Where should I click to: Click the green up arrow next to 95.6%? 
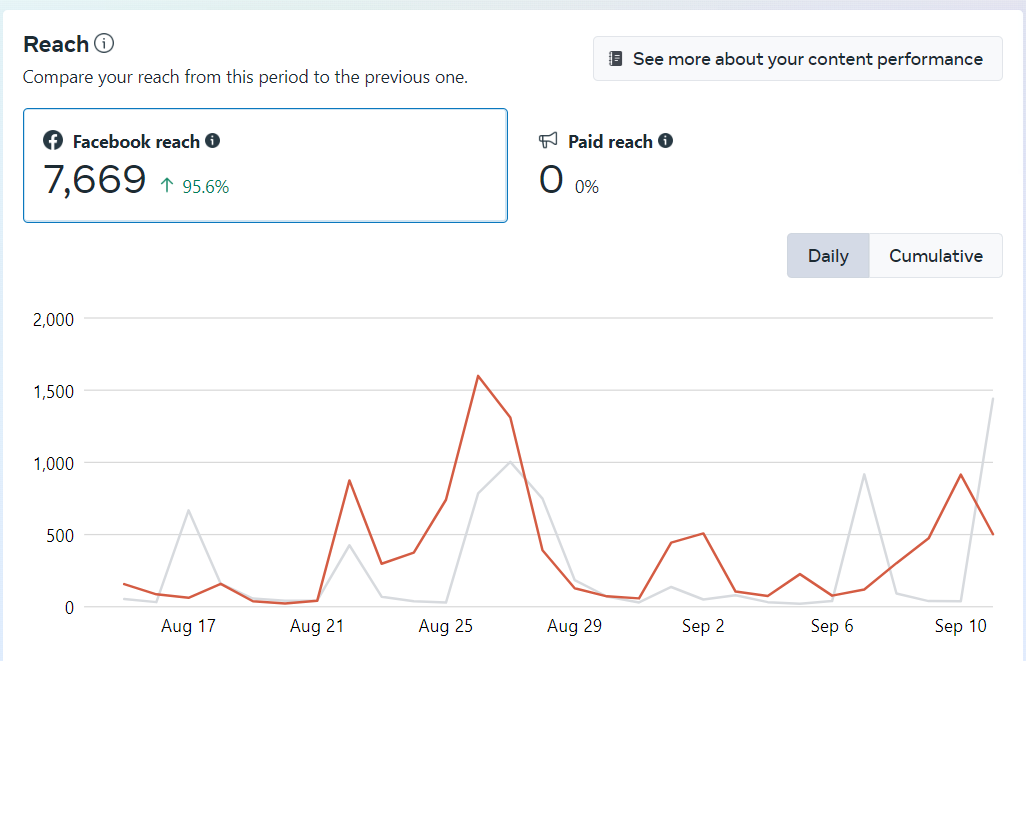[167, 185]
